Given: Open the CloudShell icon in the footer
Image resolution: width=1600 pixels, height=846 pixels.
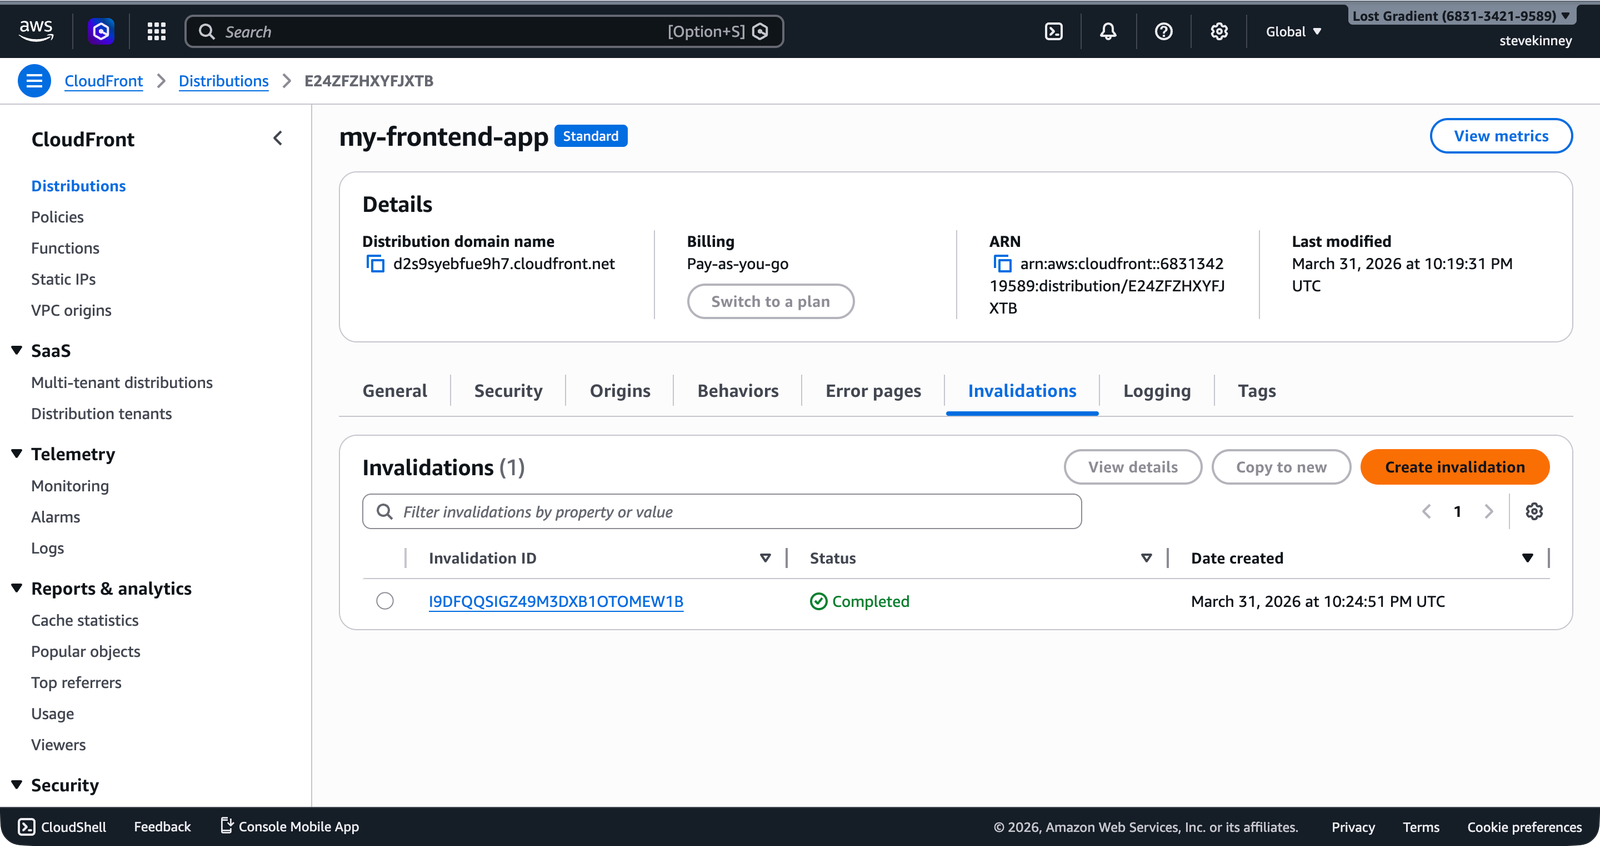Looking at the screenshot, I should click(x=27, y=827).
